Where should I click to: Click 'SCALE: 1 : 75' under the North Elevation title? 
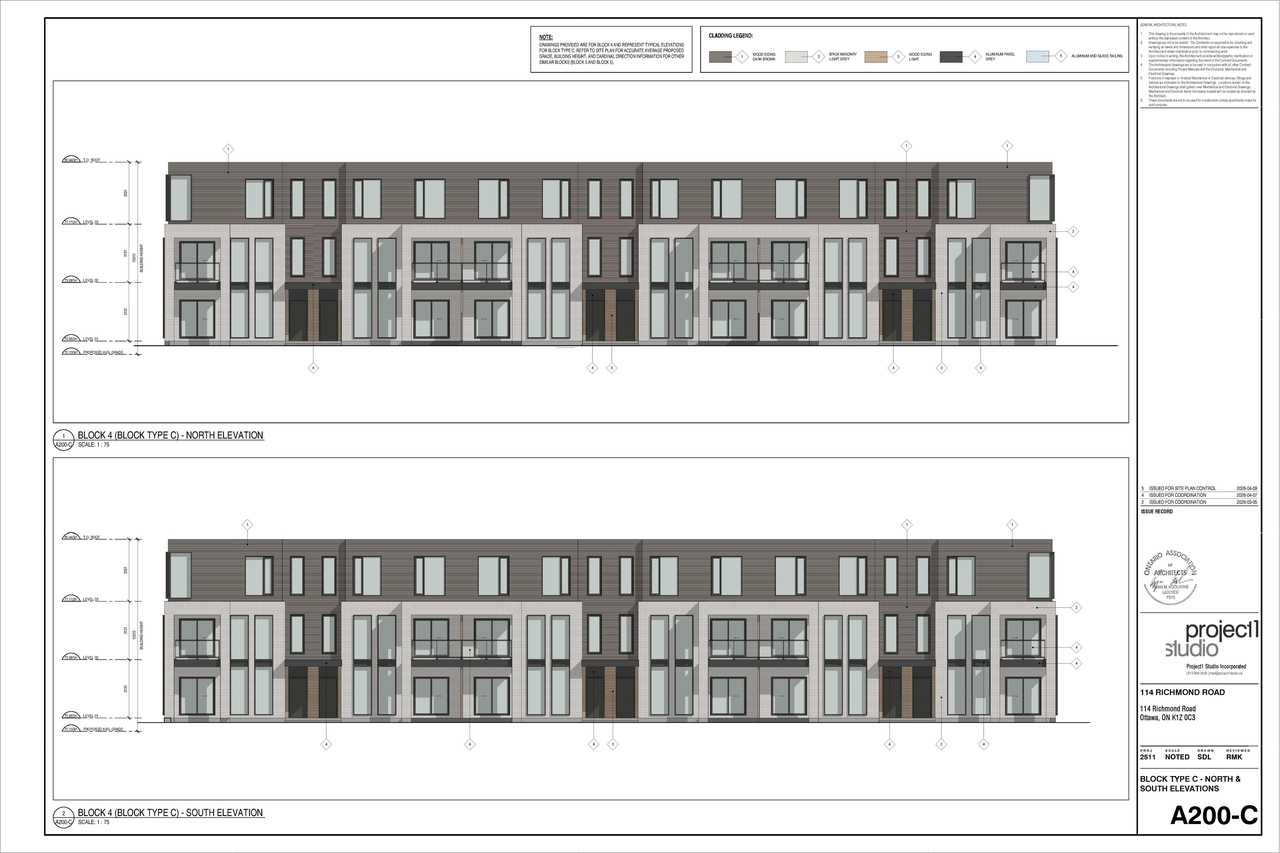click(x=94, y=445)
